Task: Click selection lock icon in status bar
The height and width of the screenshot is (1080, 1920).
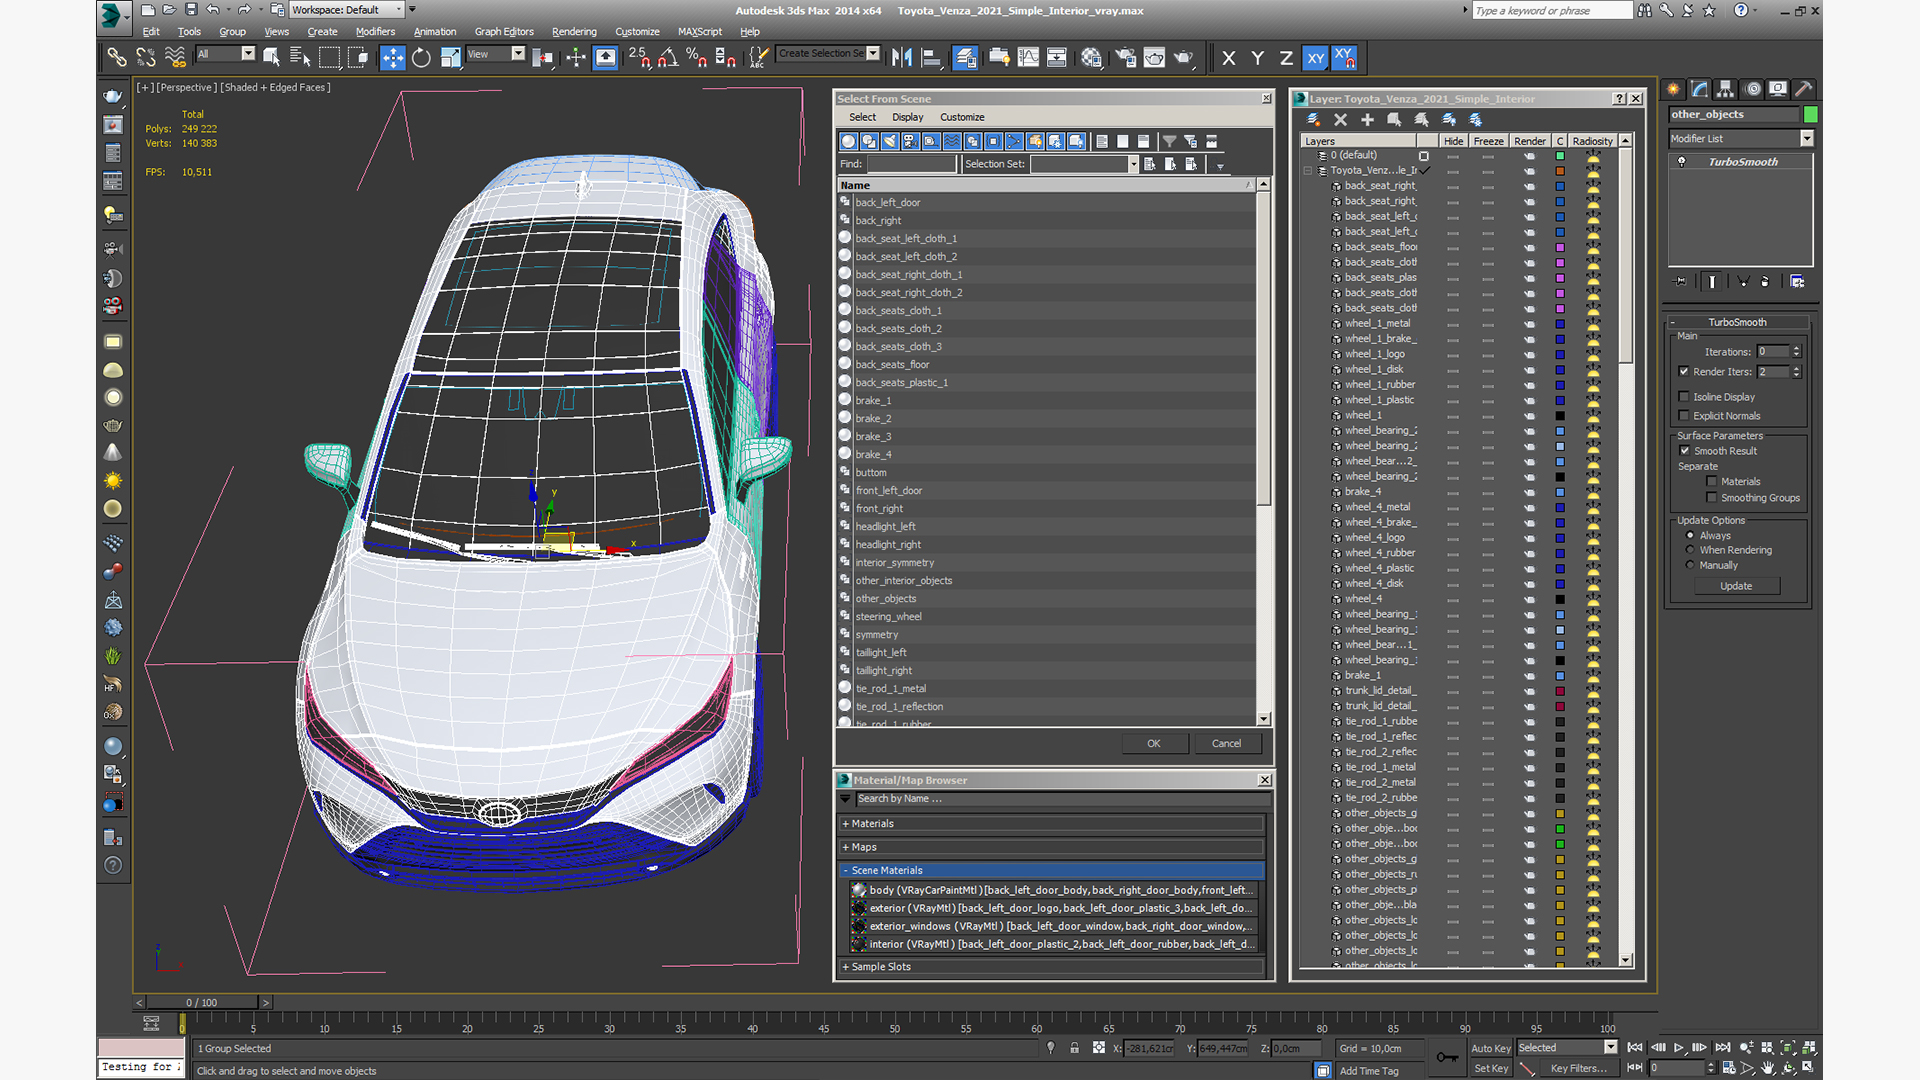Action: [x=1074, y=1048]
